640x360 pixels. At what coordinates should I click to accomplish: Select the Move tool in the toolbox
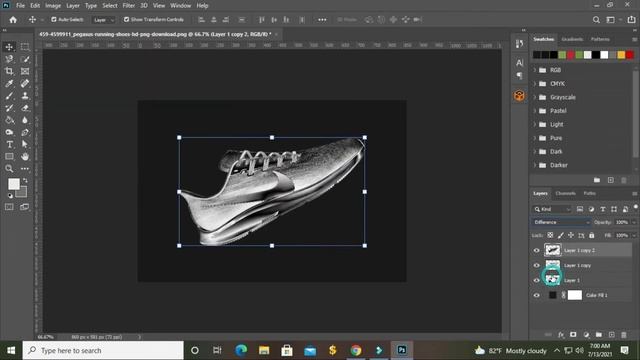pos(9,47)
